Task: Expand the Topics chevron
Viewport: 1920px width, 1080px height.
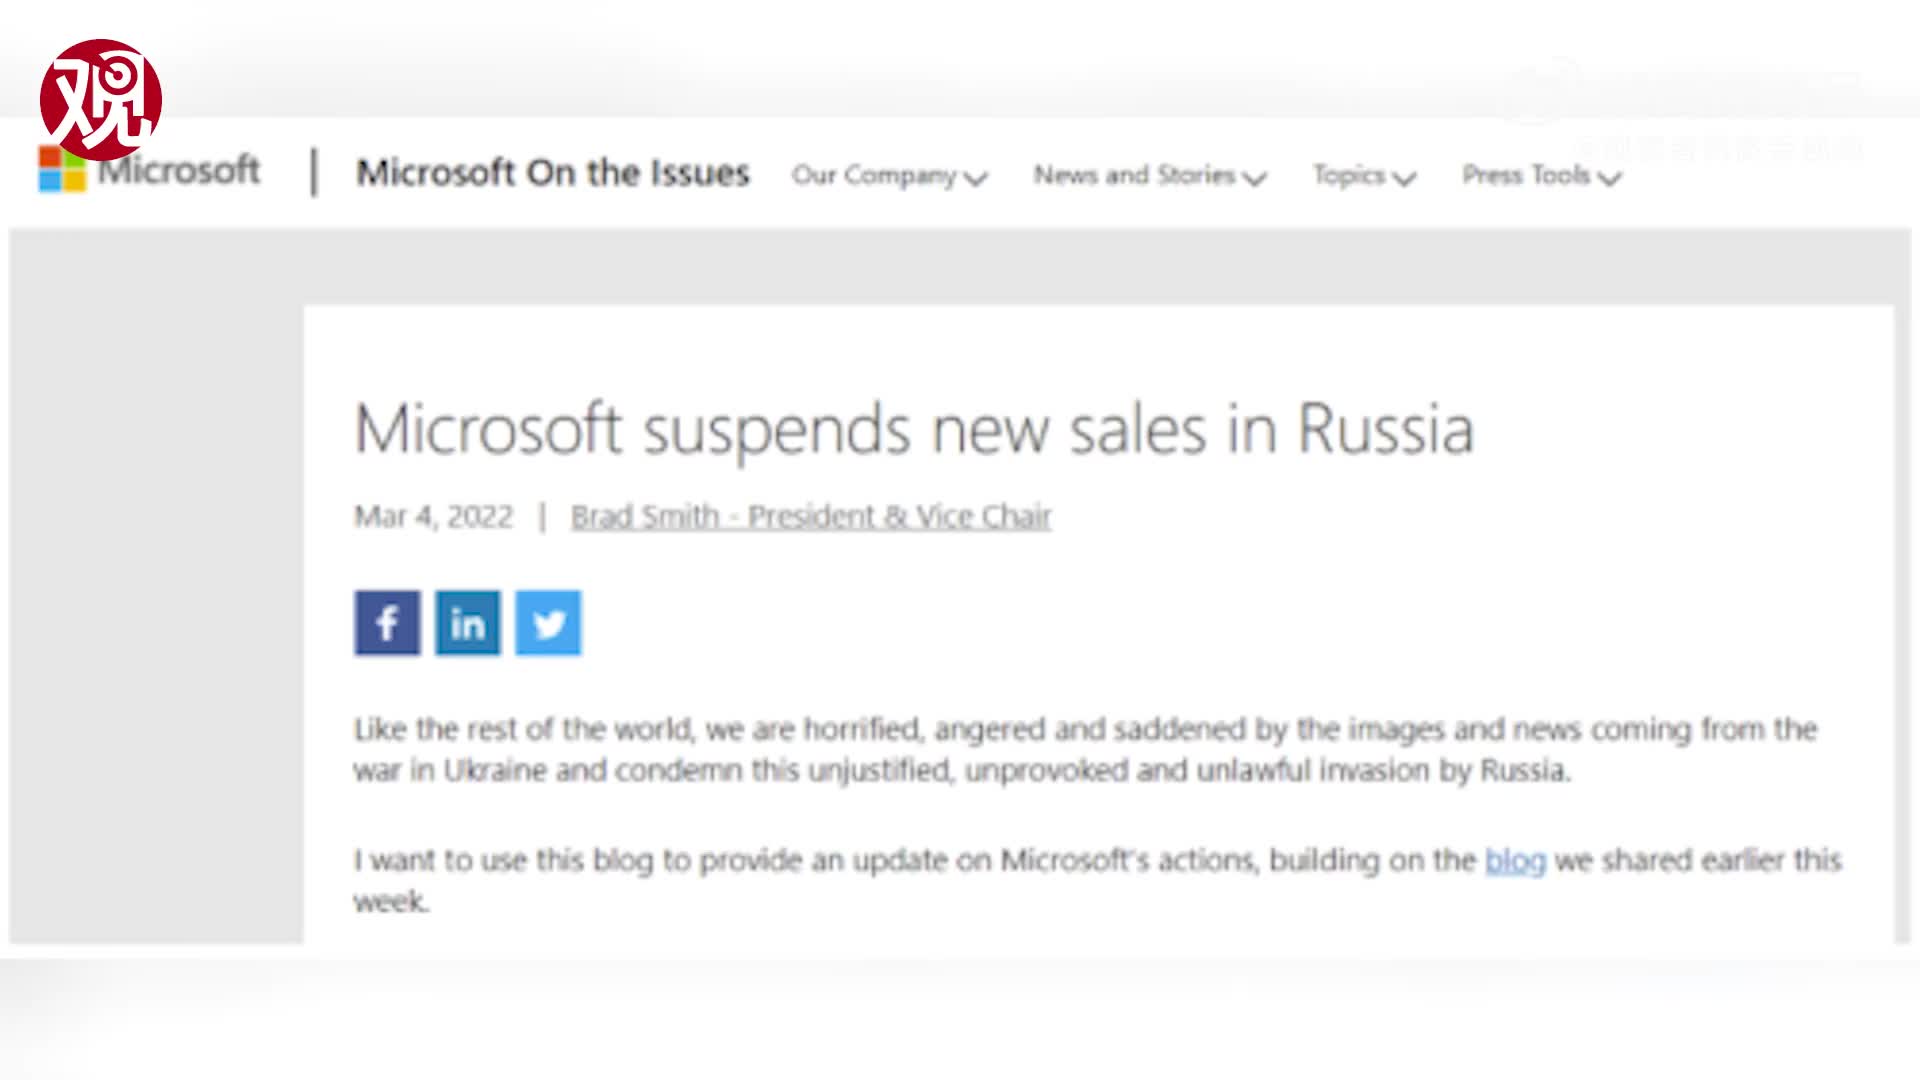Action: [1404, 178]
